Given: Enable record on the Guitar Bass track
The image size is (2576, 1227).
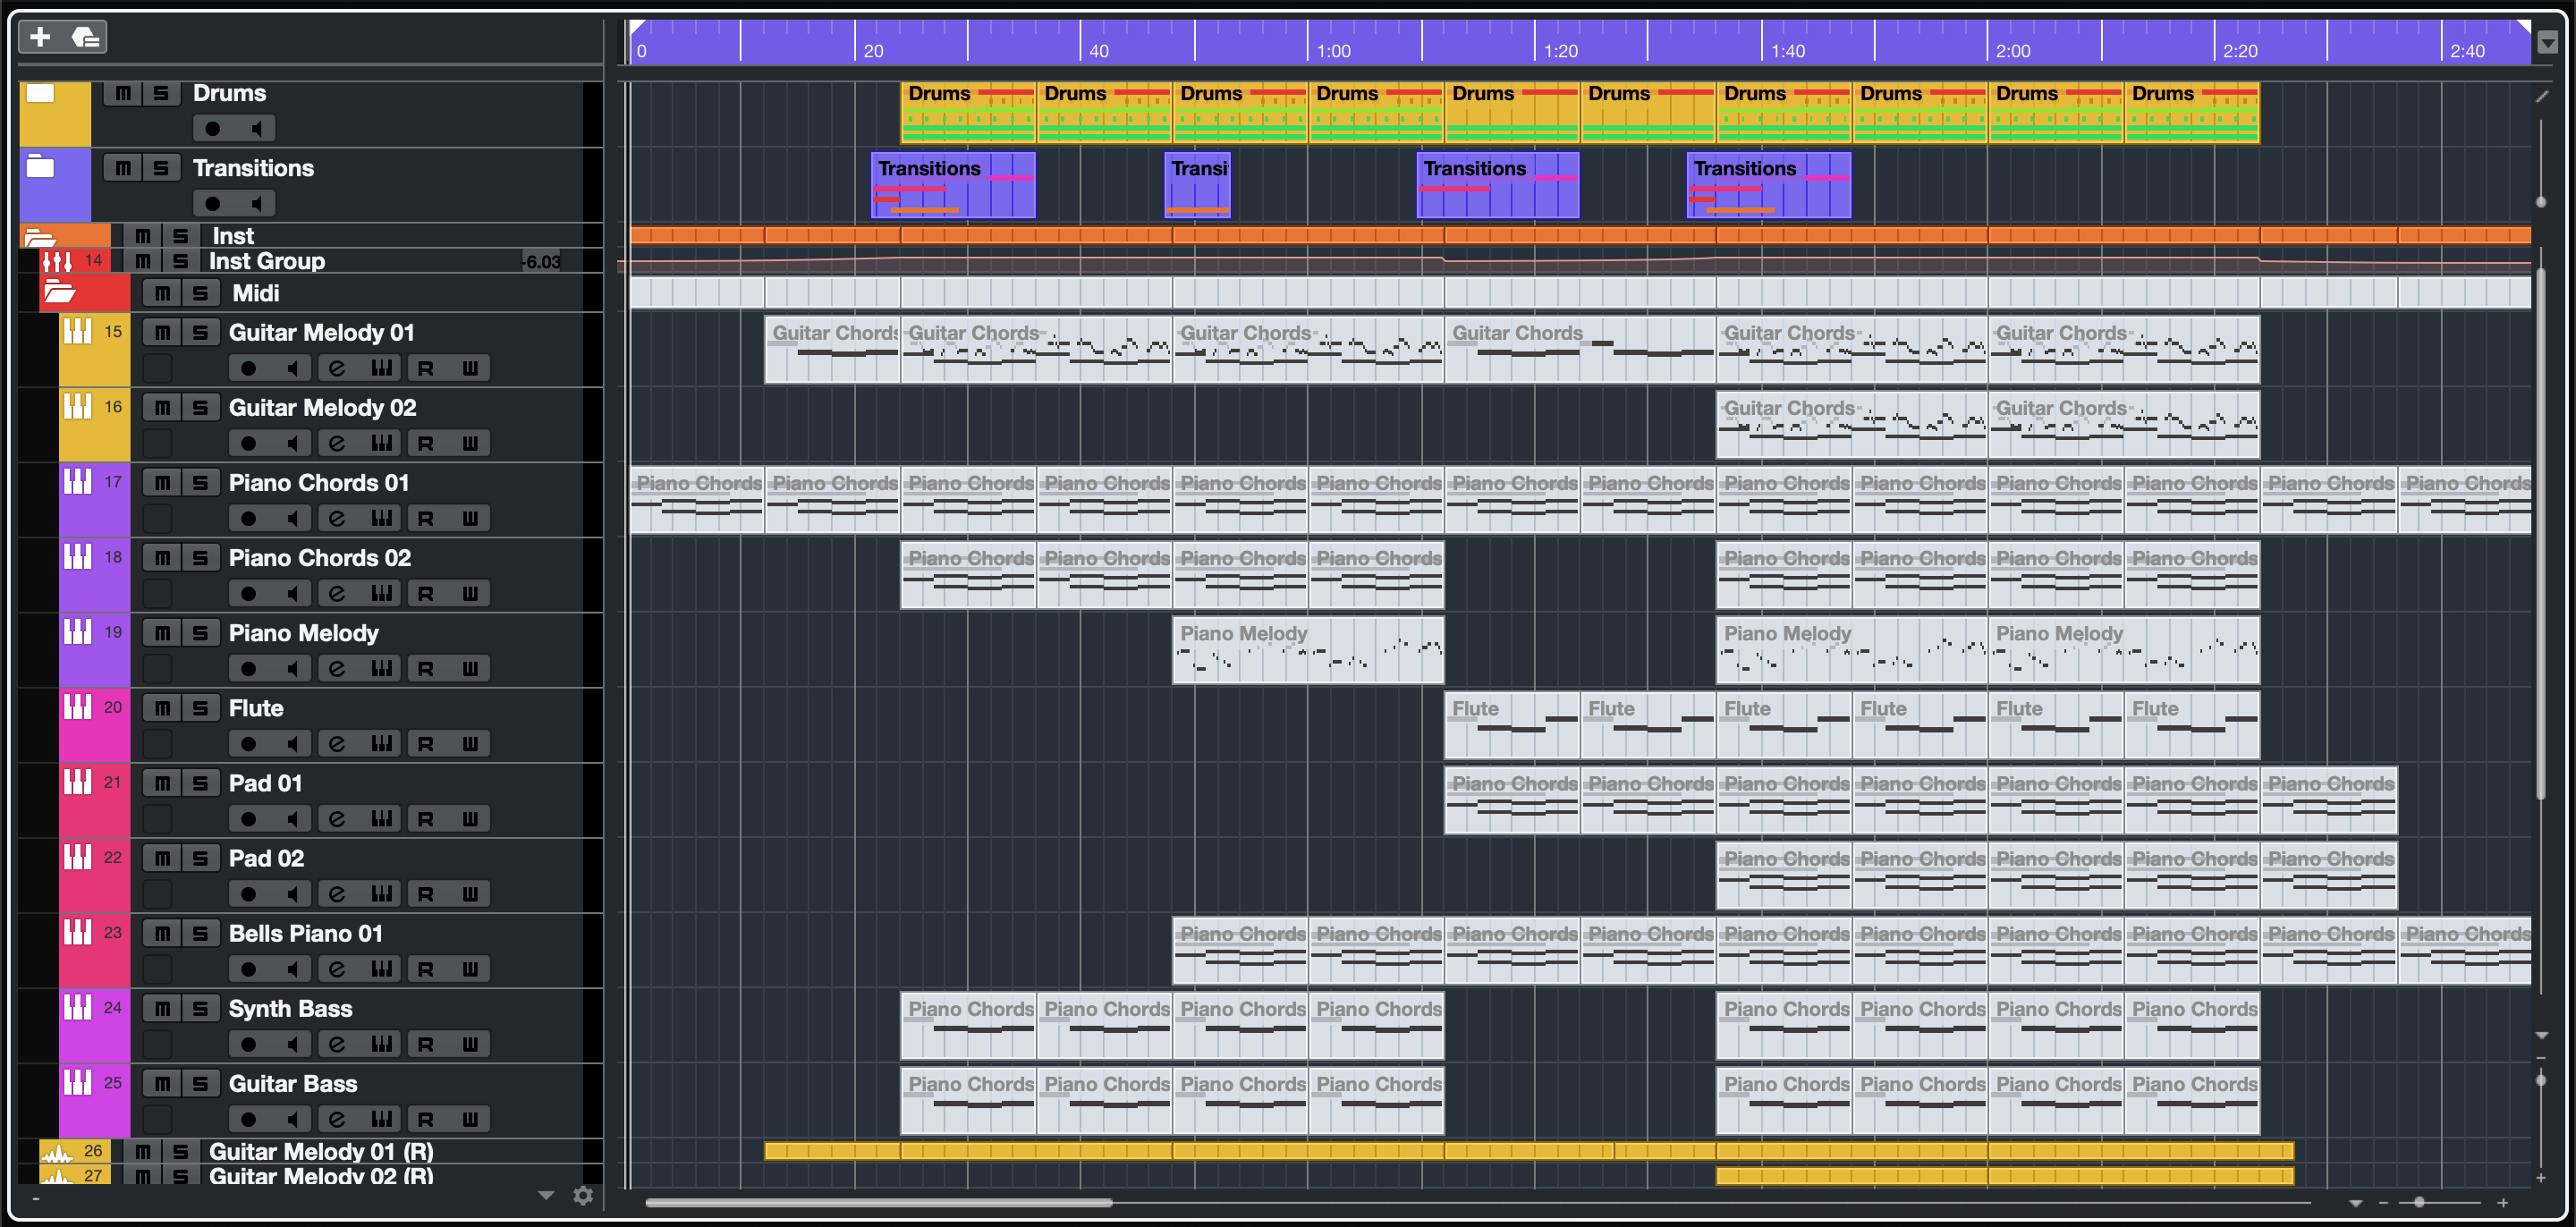Looking at the screenshot, I should 248,1119.
